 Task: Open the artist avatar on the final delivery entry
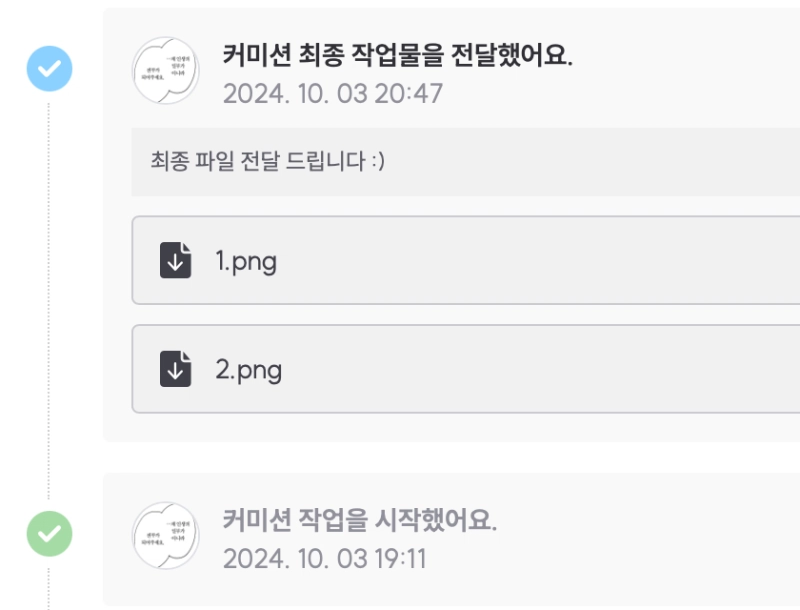[166, 70]
